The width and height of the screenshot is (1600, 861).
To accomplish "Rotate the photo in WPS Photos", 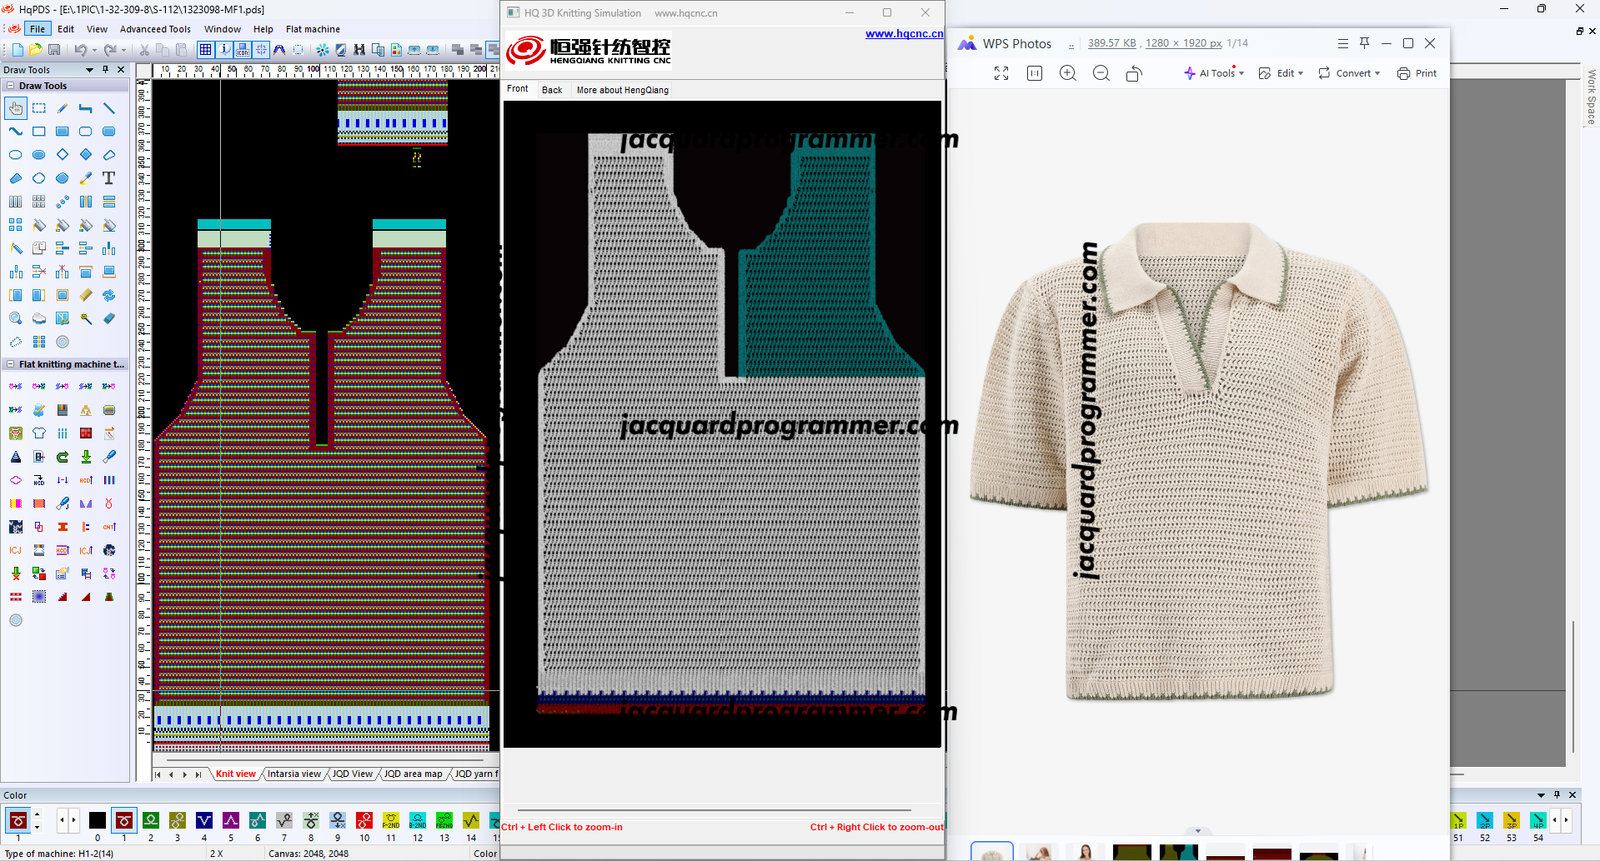I will [1134, 73].
